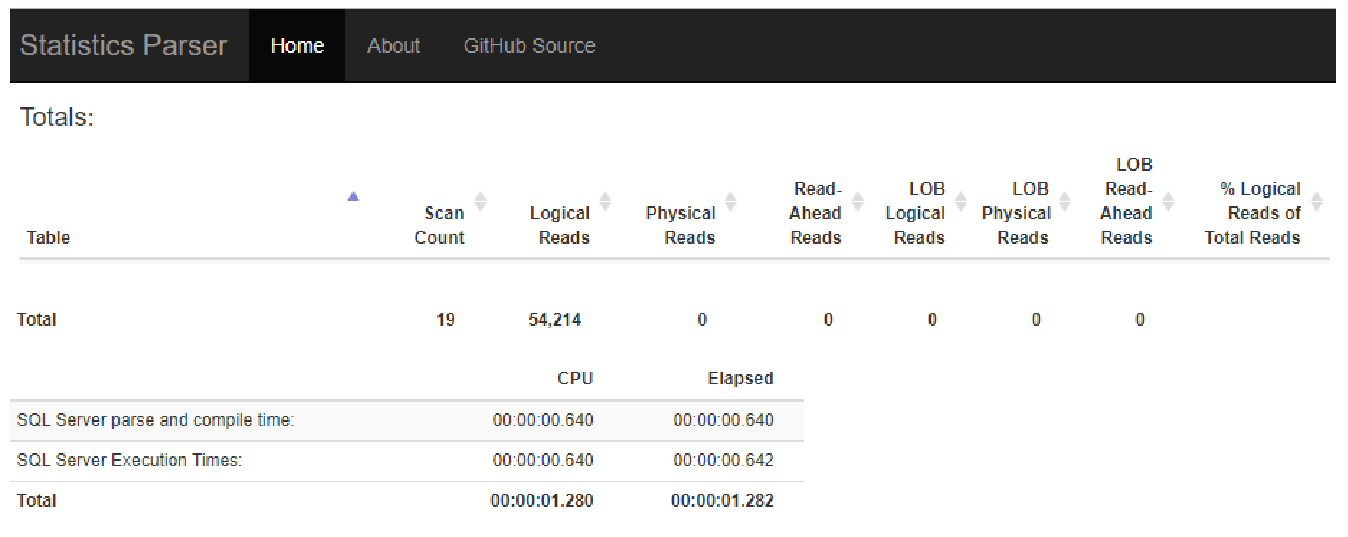Go to the About page
The width and height of the screenshot is (1348, 537).
[x=393, y=46]
